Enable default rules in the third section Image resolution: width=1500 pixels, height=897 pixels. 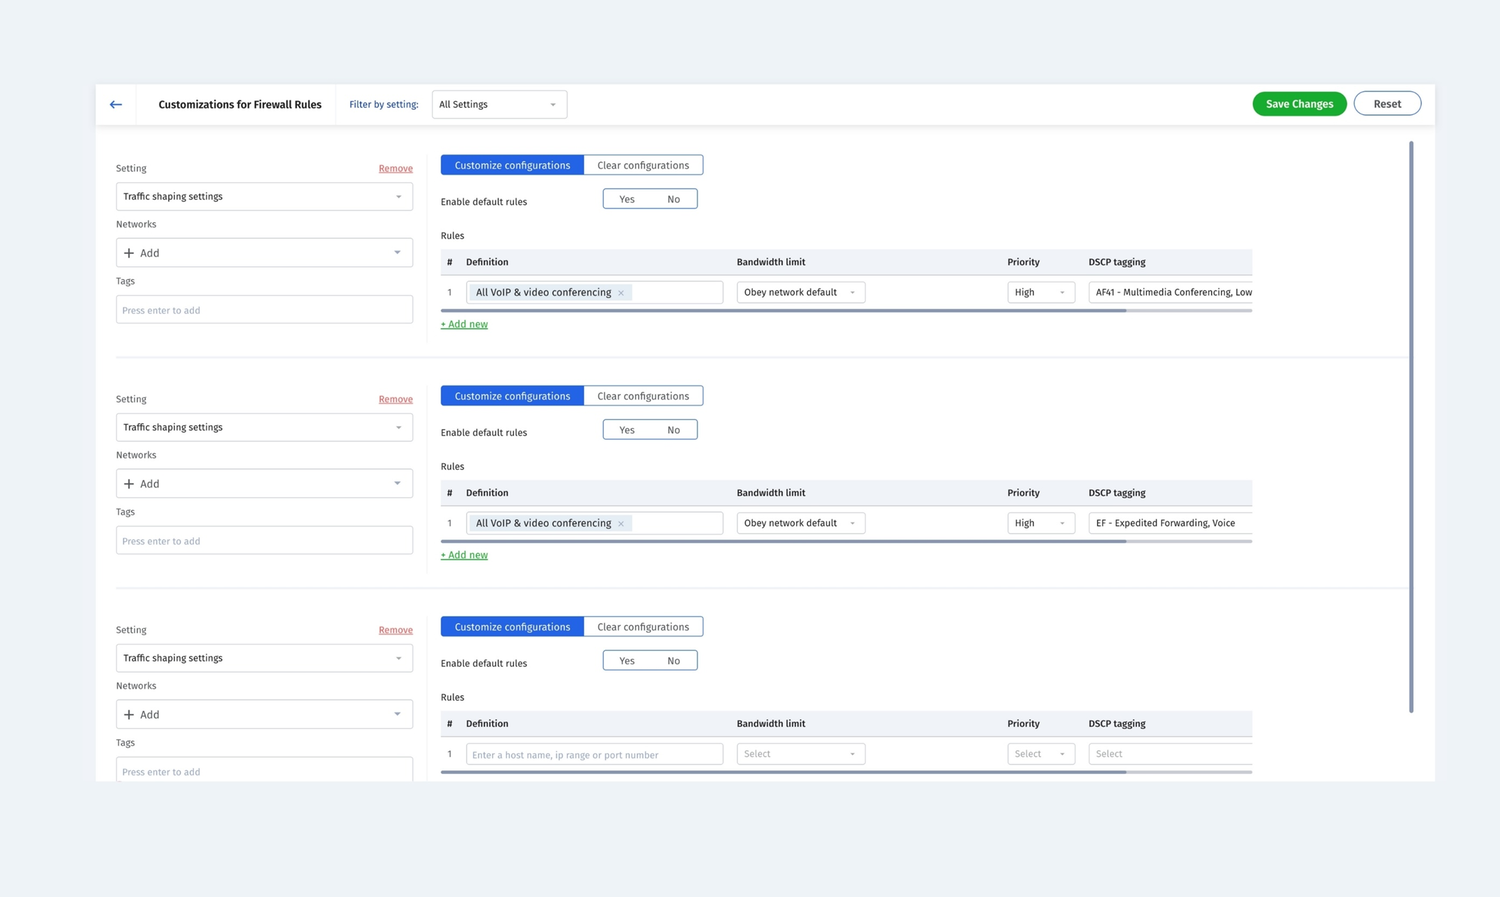(x=626, y=660)
